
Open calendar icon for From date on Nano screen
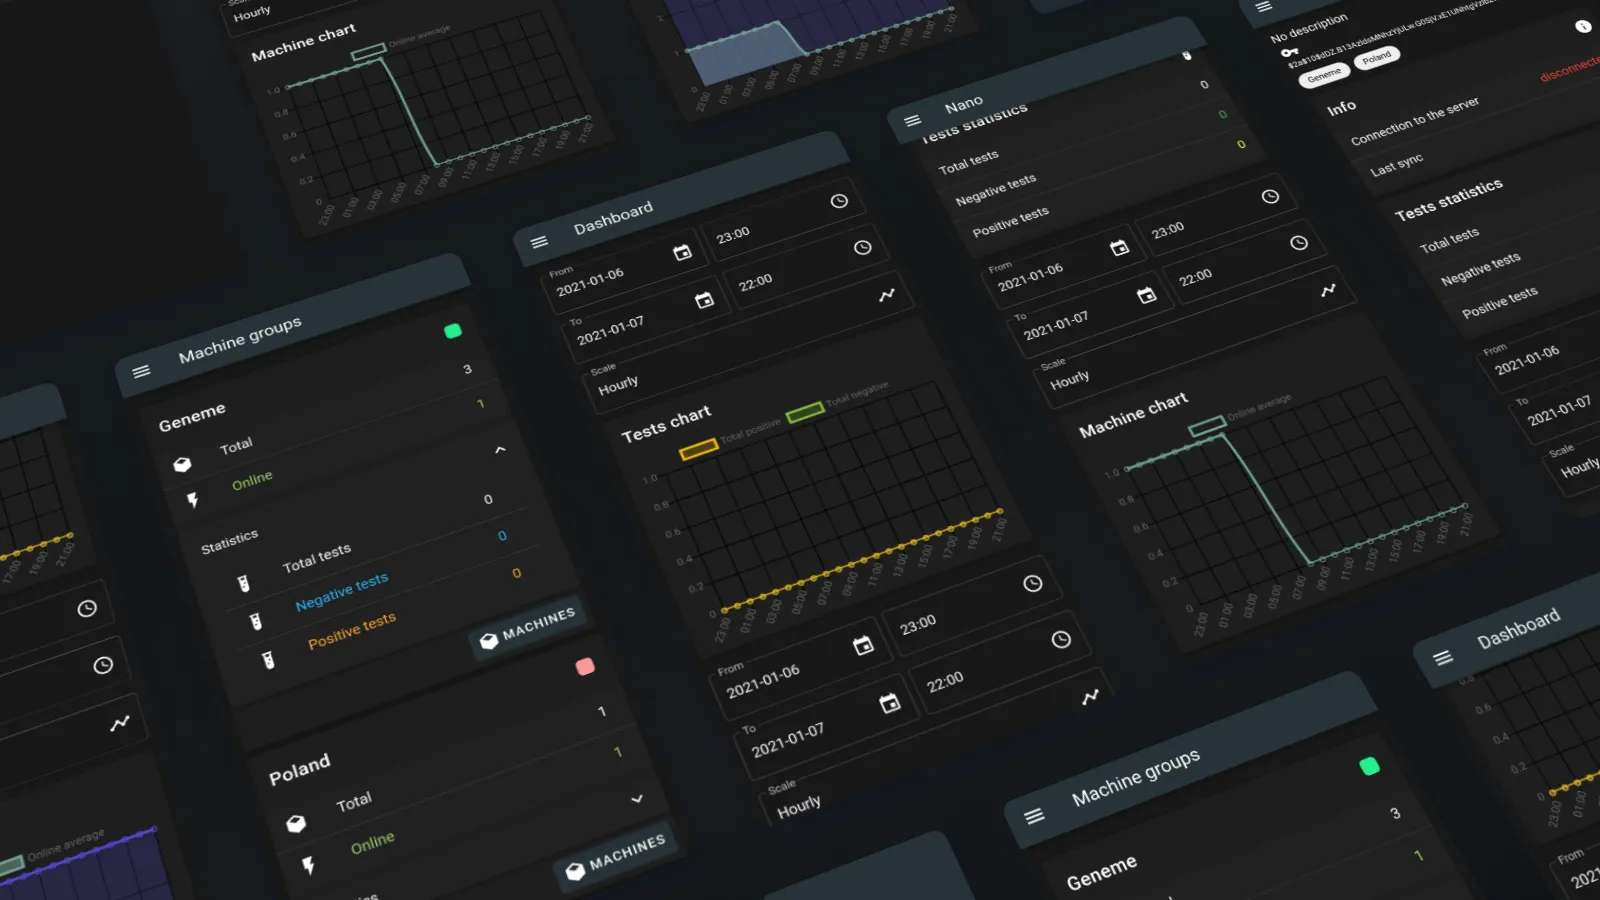click(1119, 247)
